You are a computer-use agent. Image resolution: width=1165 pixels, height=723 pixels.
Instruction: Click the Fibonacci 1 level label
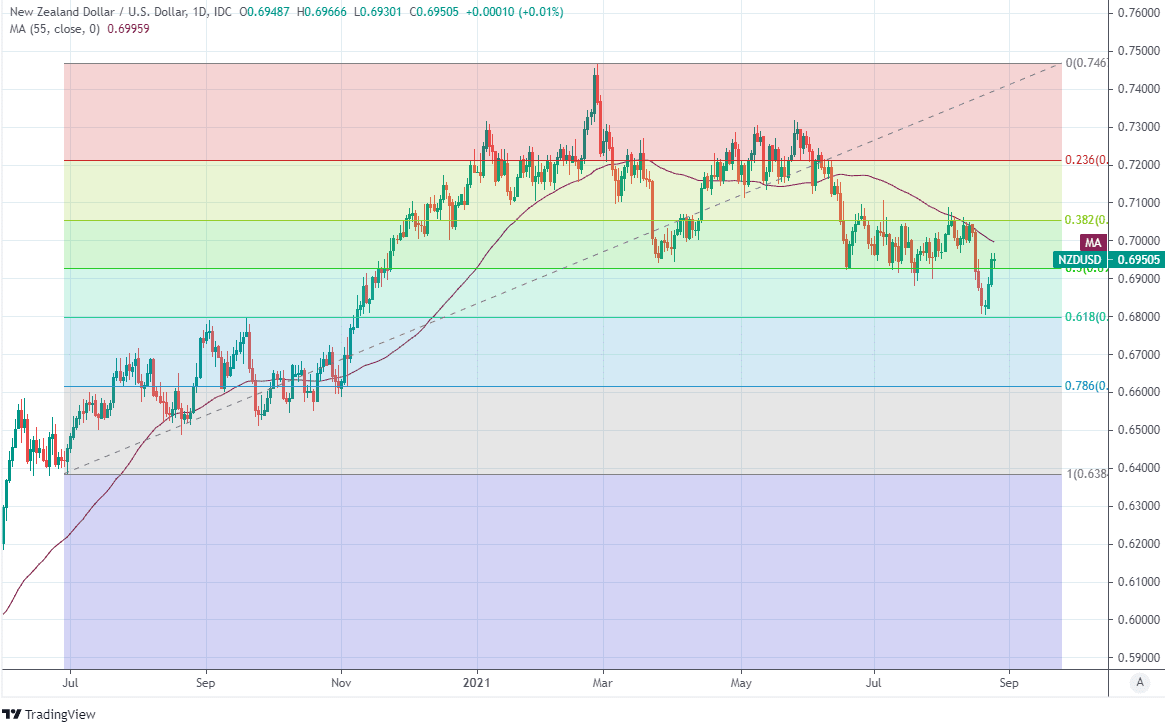(x=1085, y=474)
